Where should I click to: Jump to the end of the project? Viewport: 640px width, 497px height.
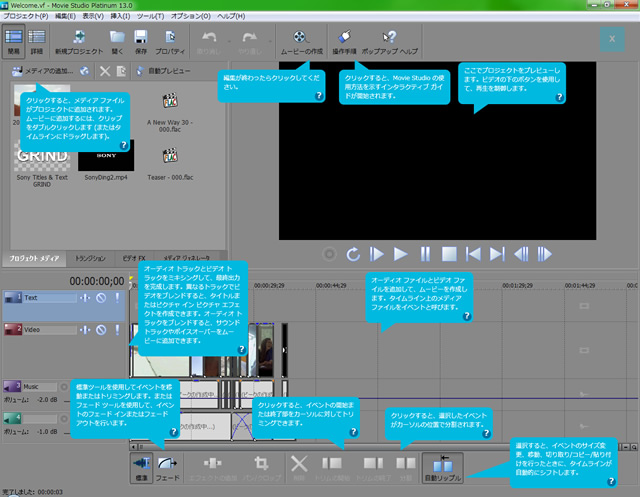(x=497, y=254)
